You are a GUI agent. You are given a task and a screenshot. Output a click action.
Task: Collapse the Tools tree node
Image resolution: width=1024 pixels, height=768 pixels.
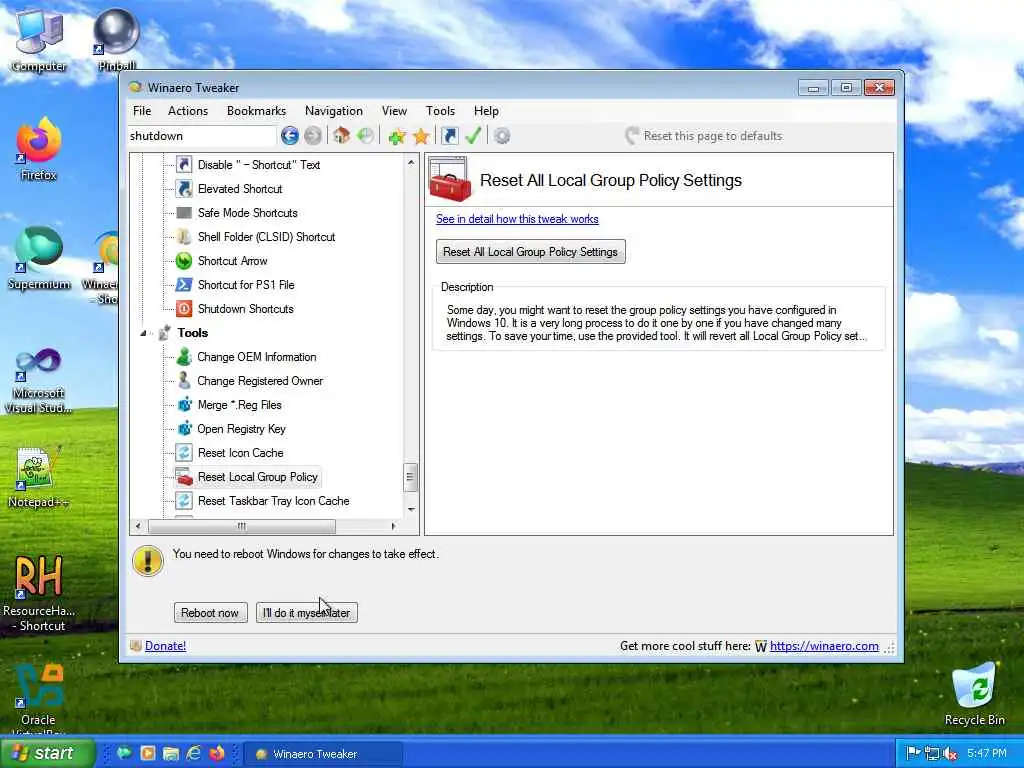[x=143, y=333]
